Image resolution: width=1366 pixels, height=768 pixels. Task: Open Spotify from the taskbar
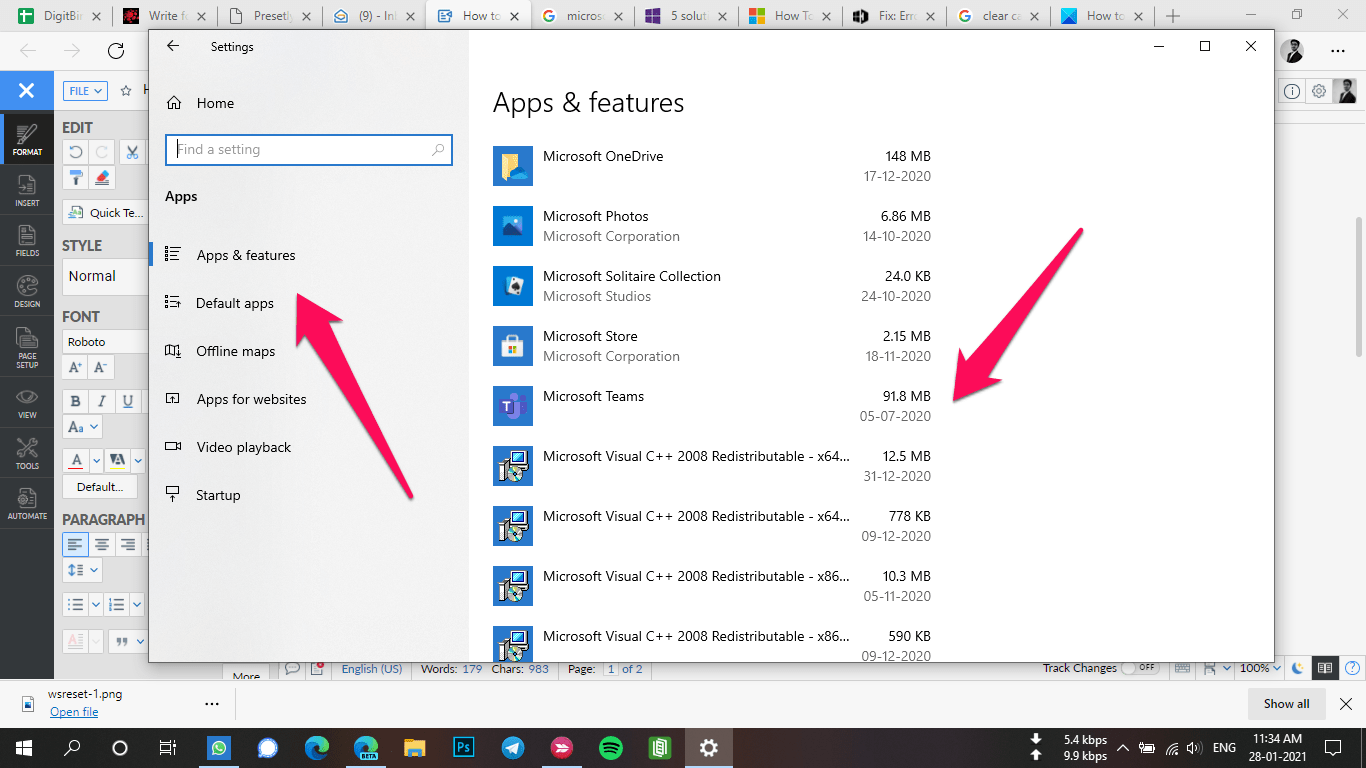[x=610, y=748]
